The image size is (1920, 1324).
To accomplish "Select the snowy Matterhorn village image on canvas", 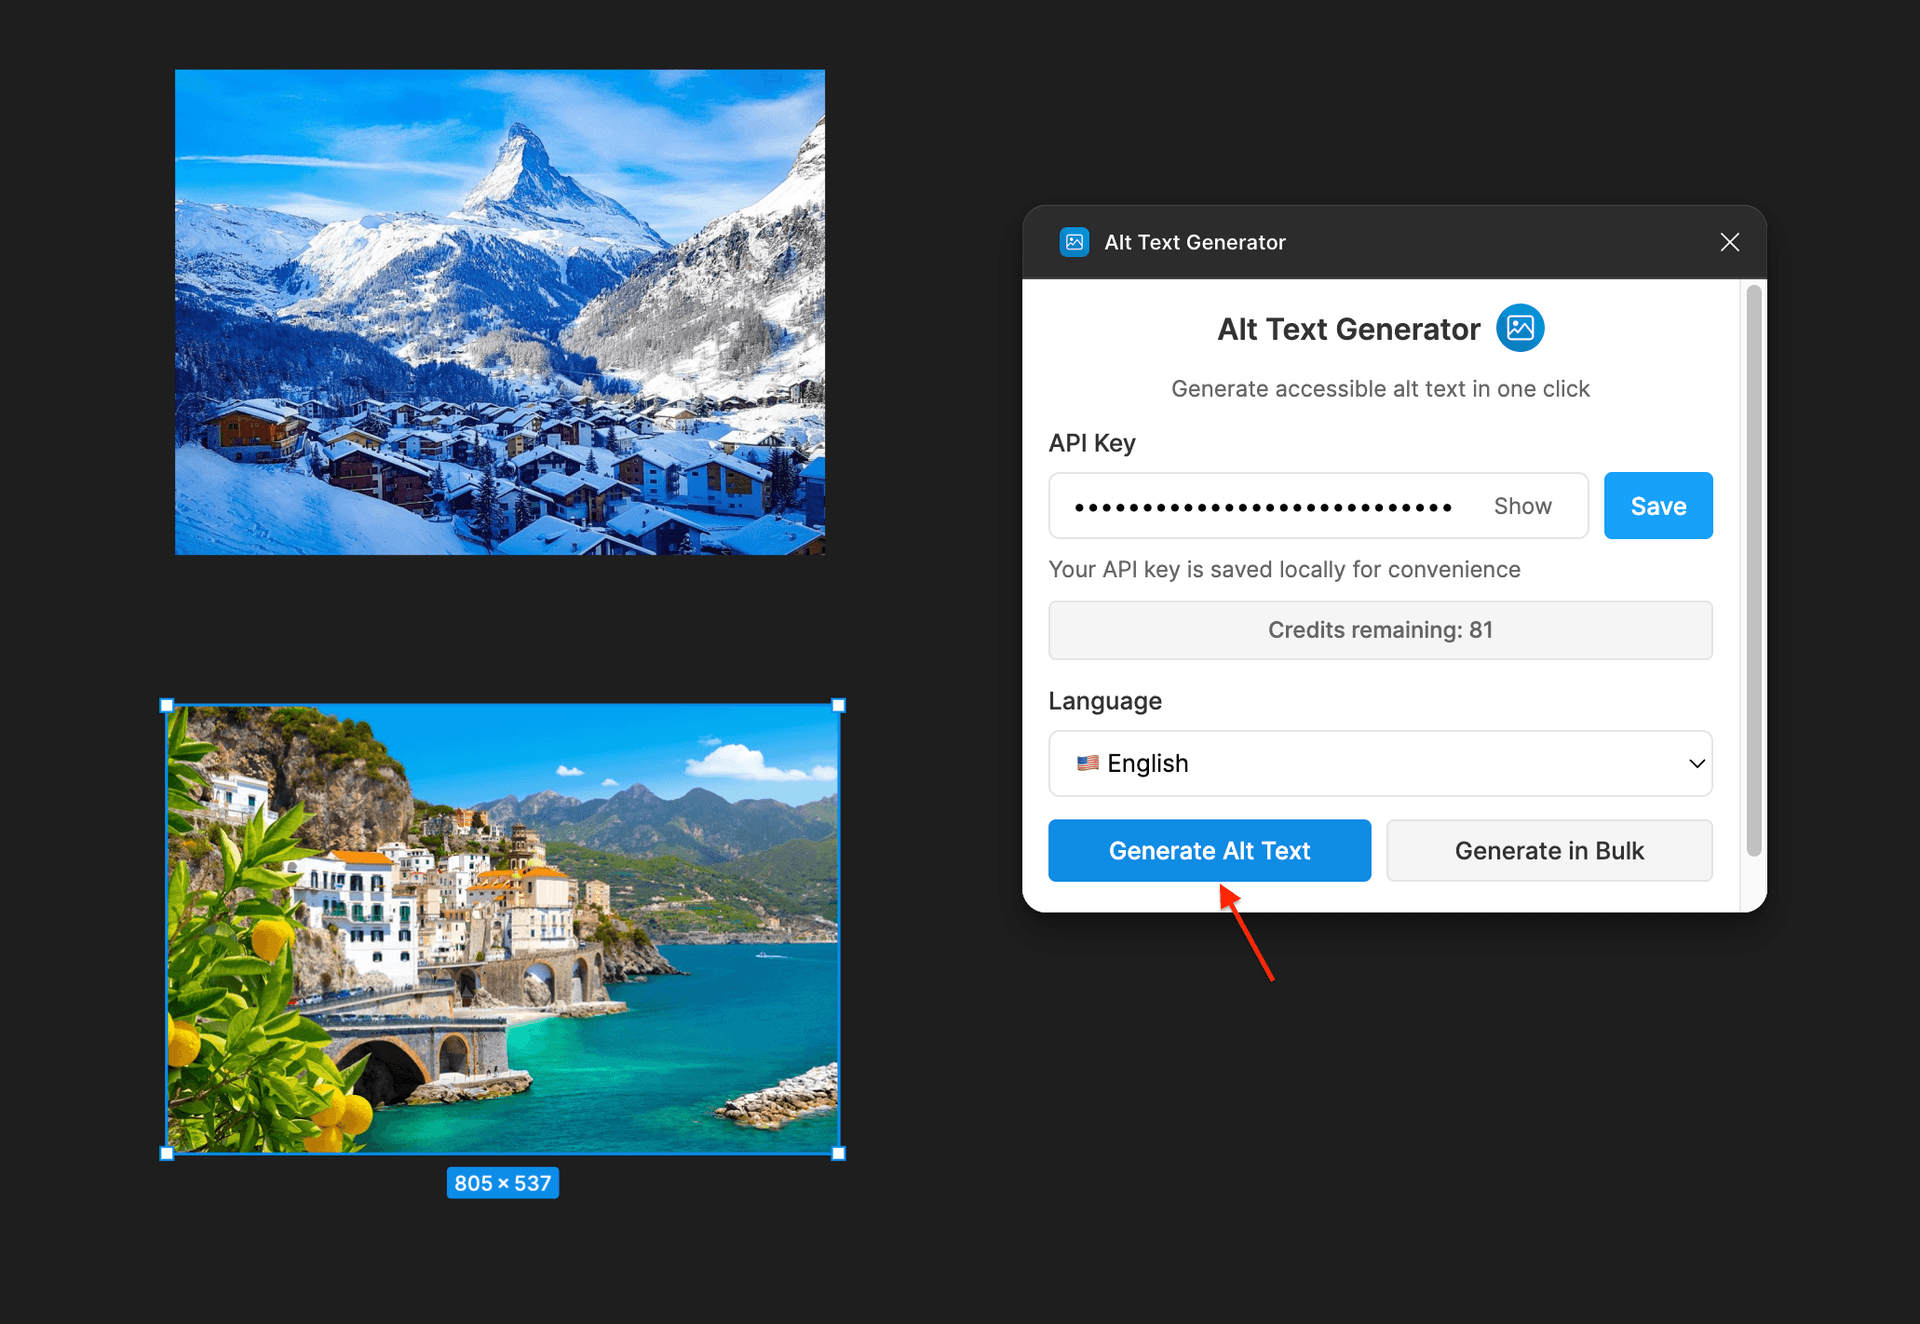I will [500, 311].
